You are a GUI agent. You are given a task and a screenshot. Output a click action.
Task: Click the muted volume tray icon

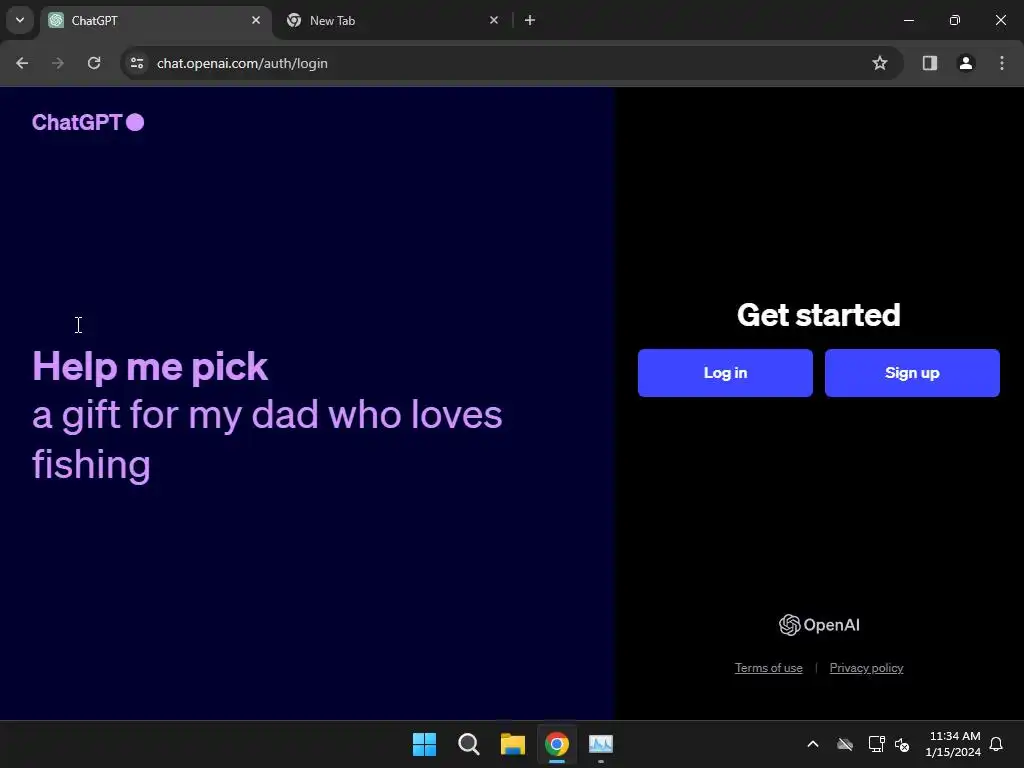coord(902,744)
